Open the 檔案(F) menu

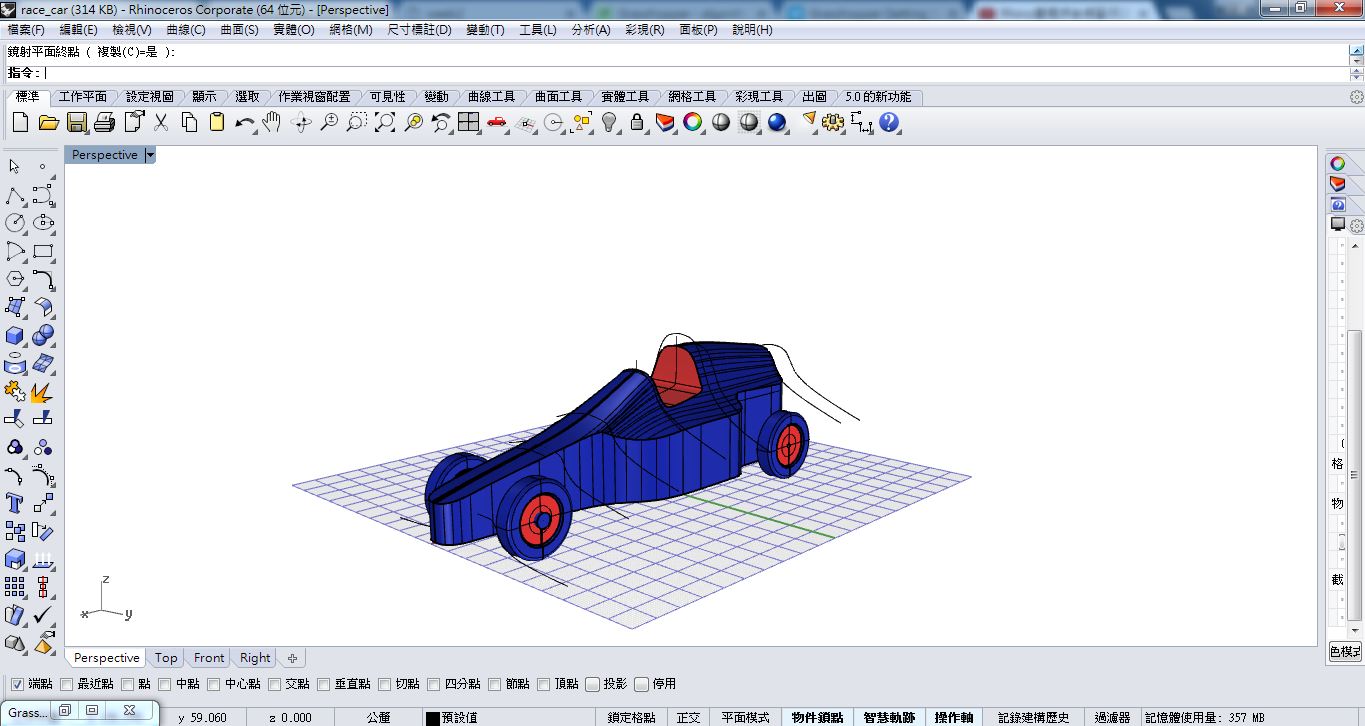tap(26, 30)
